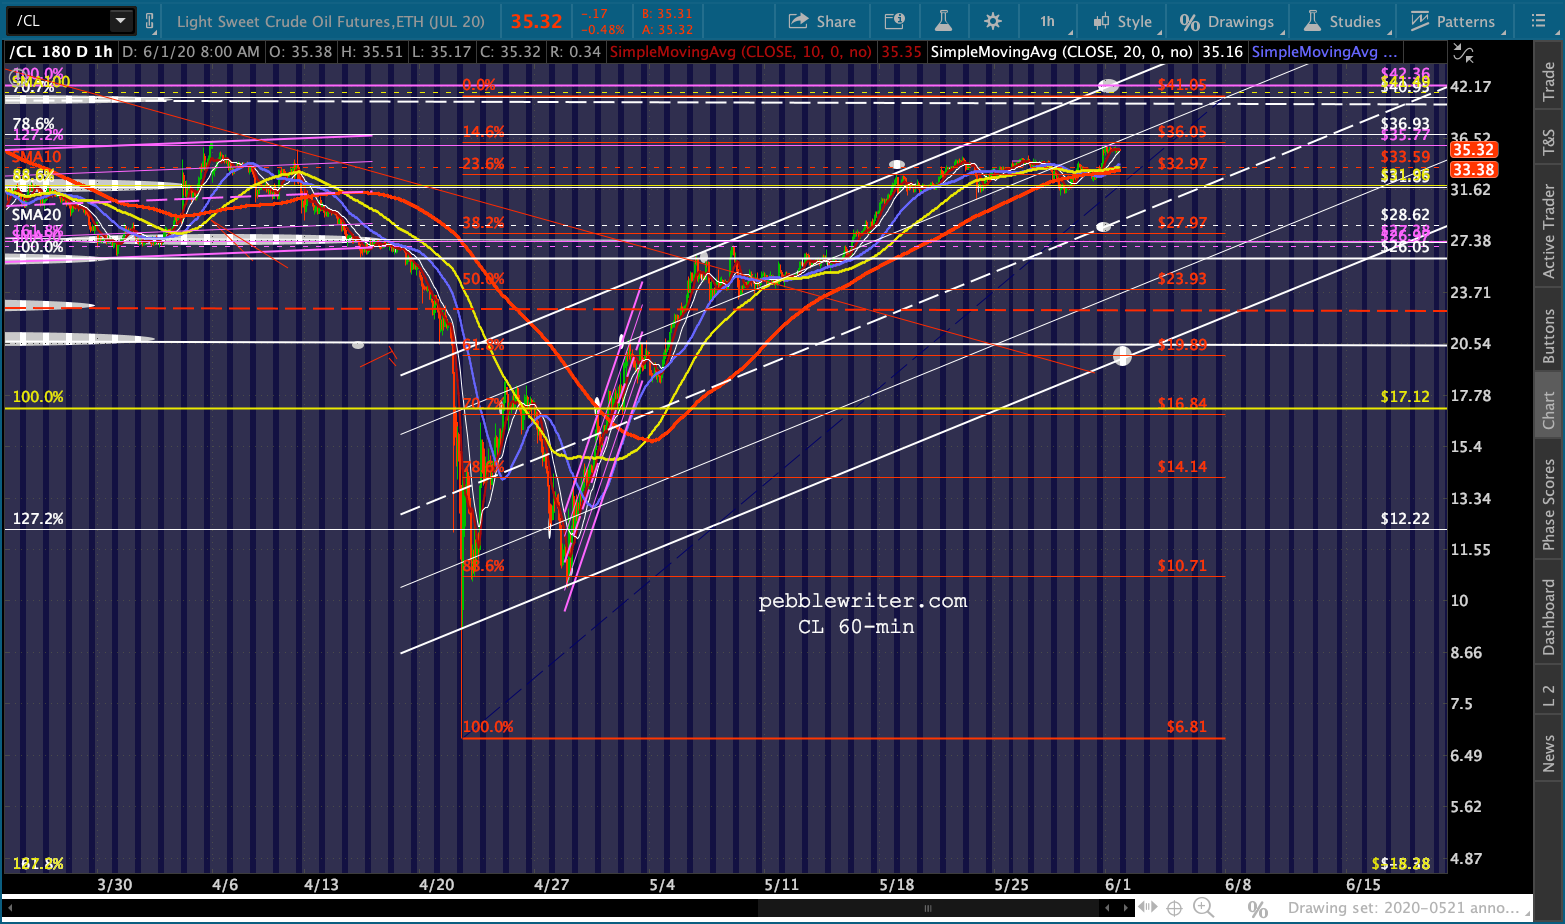This screenshot has height=924, width=1565.
Task: Click the 6/1 date on time axis
Action: tap(1118, 885)
